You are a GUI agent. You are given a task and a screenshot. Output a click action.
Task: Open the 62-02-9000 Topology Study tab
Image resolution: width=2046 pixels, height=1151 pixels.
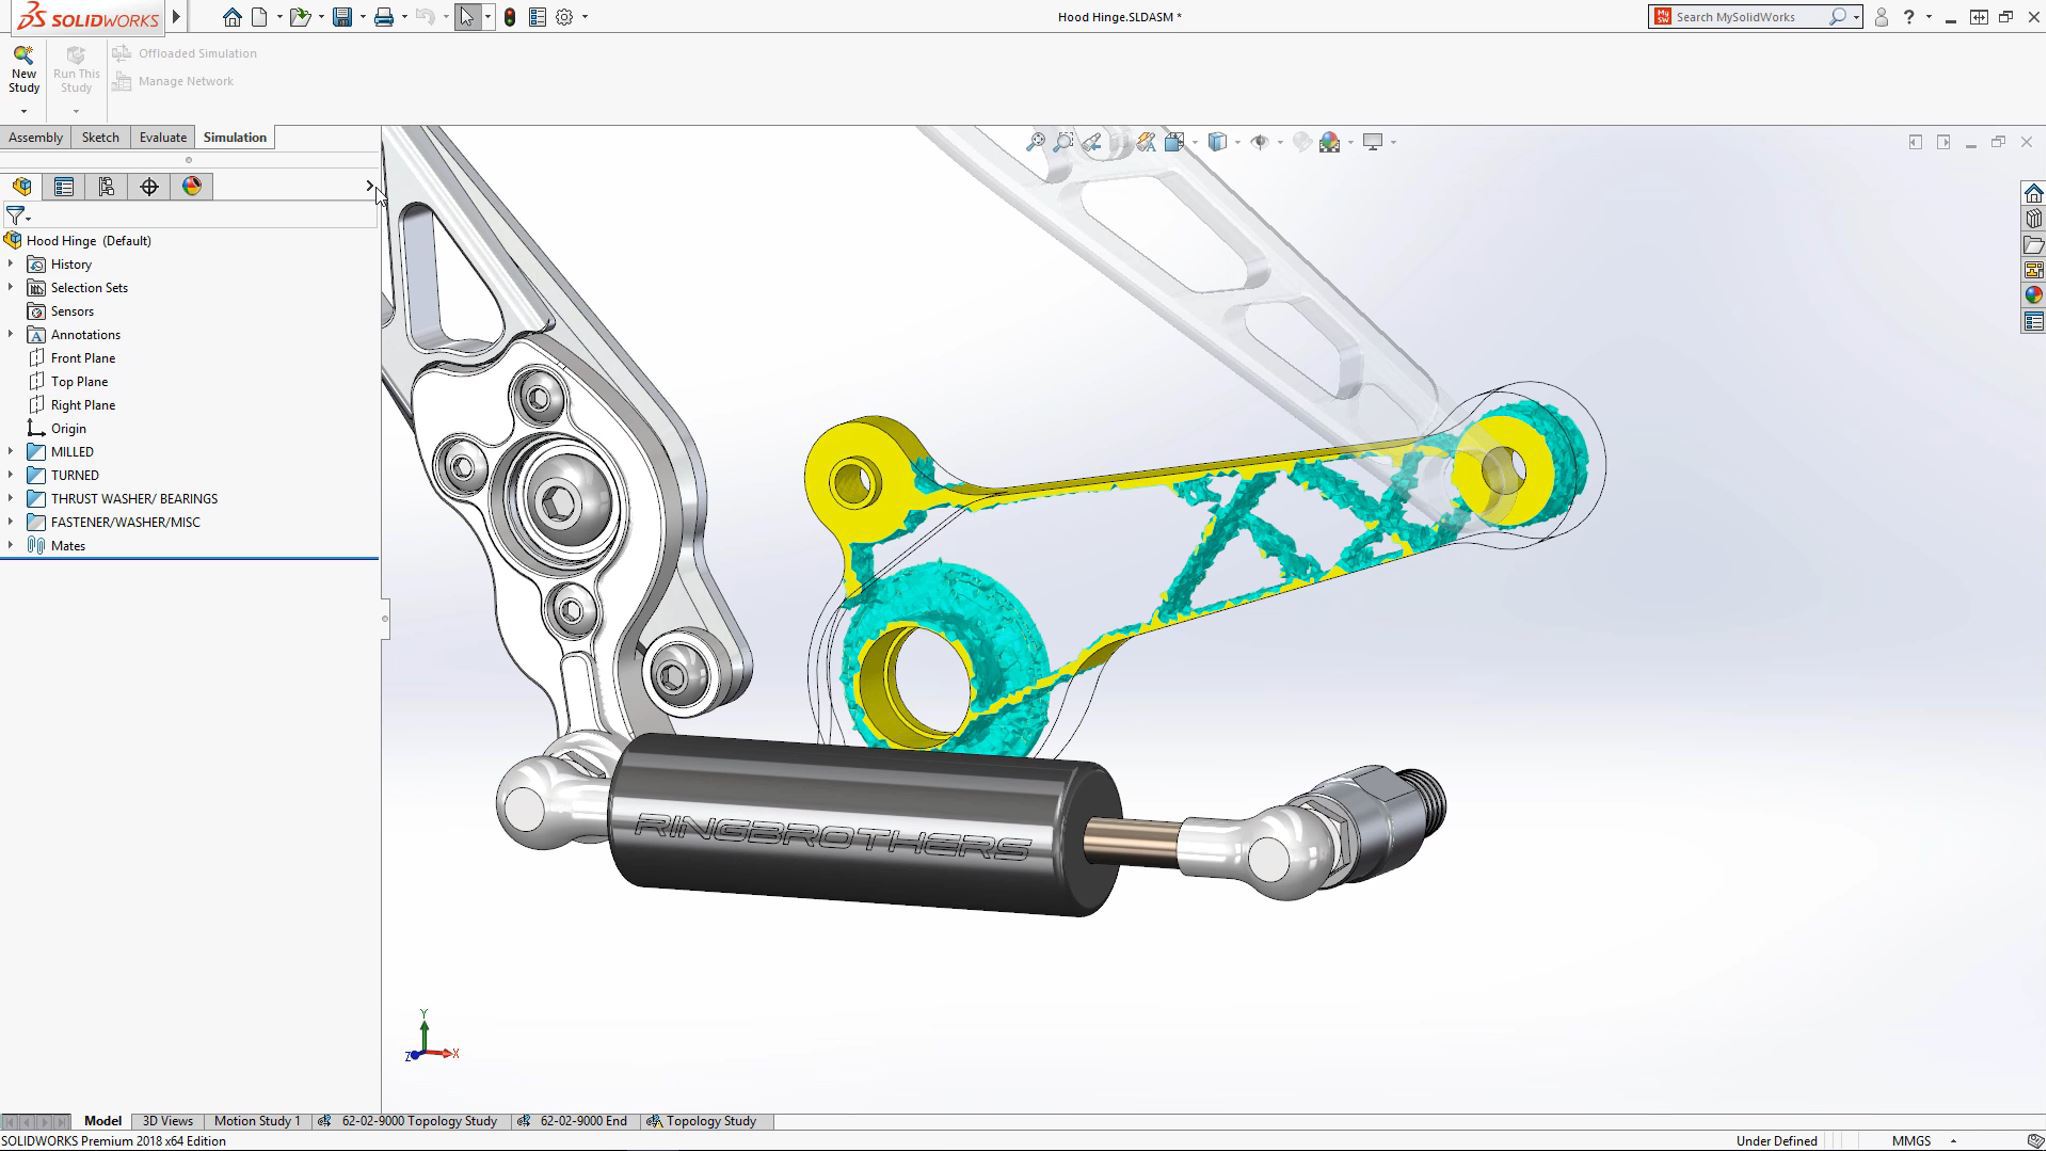pyautogui.click(x=418, y=1121)
